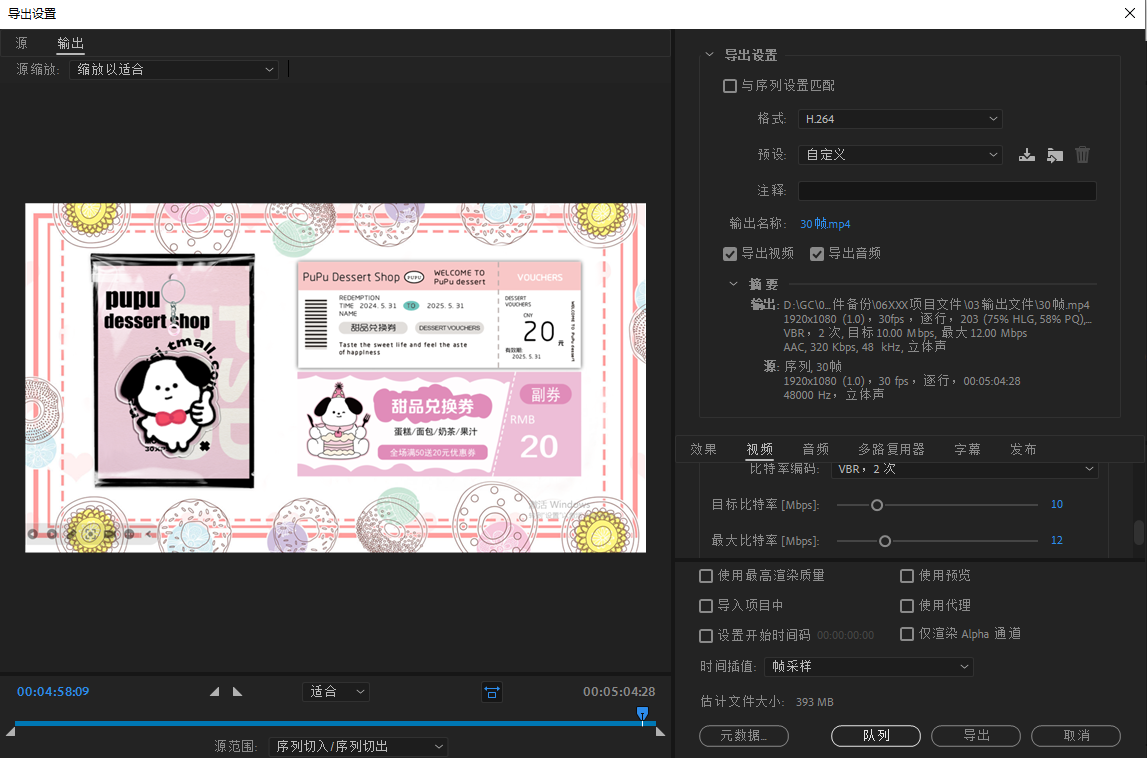
Task: Click the import preset folder icon
Action: tap(1054, 155)
